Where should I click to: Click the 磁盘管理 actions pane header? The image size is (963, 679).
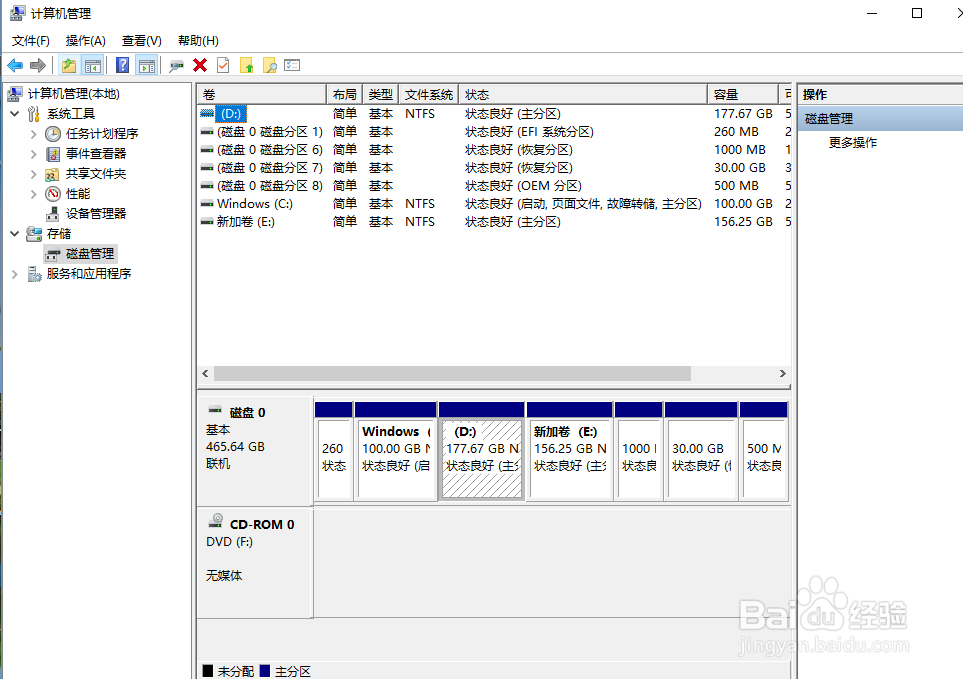[x=880, y=118]
